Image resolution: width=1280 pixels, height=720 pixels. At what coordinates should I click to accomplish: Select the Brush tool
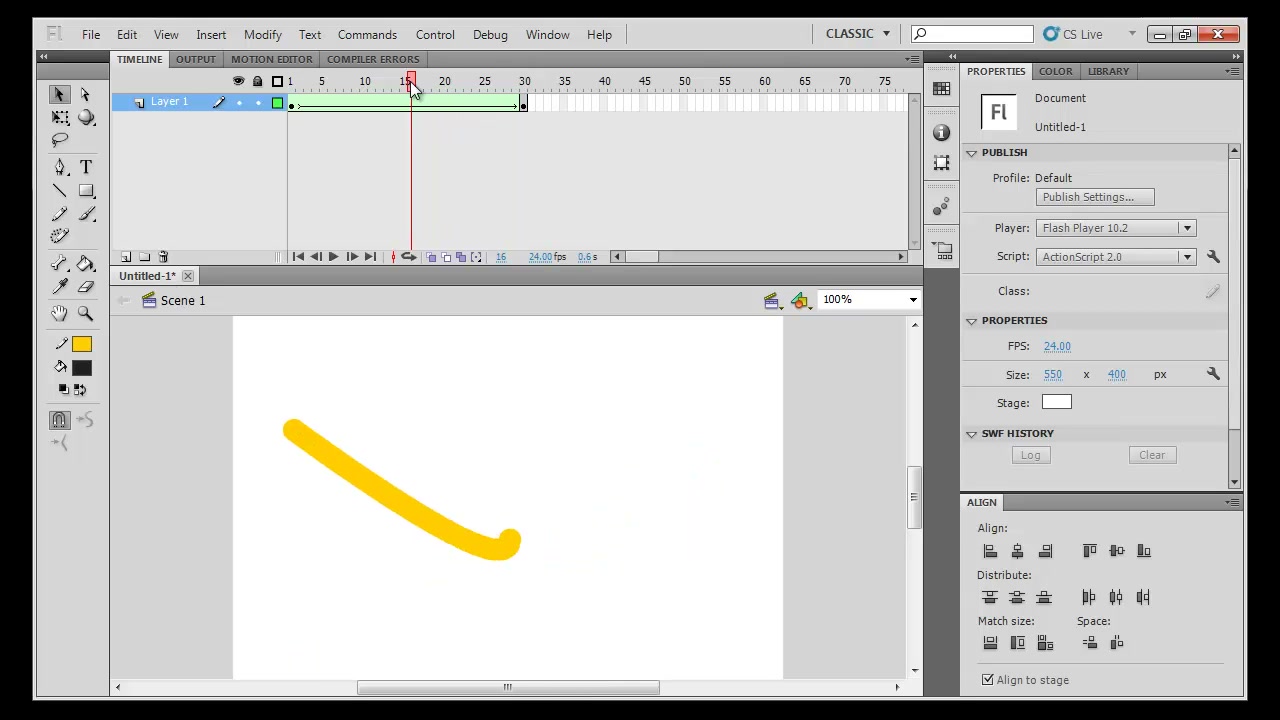(86, 214)
